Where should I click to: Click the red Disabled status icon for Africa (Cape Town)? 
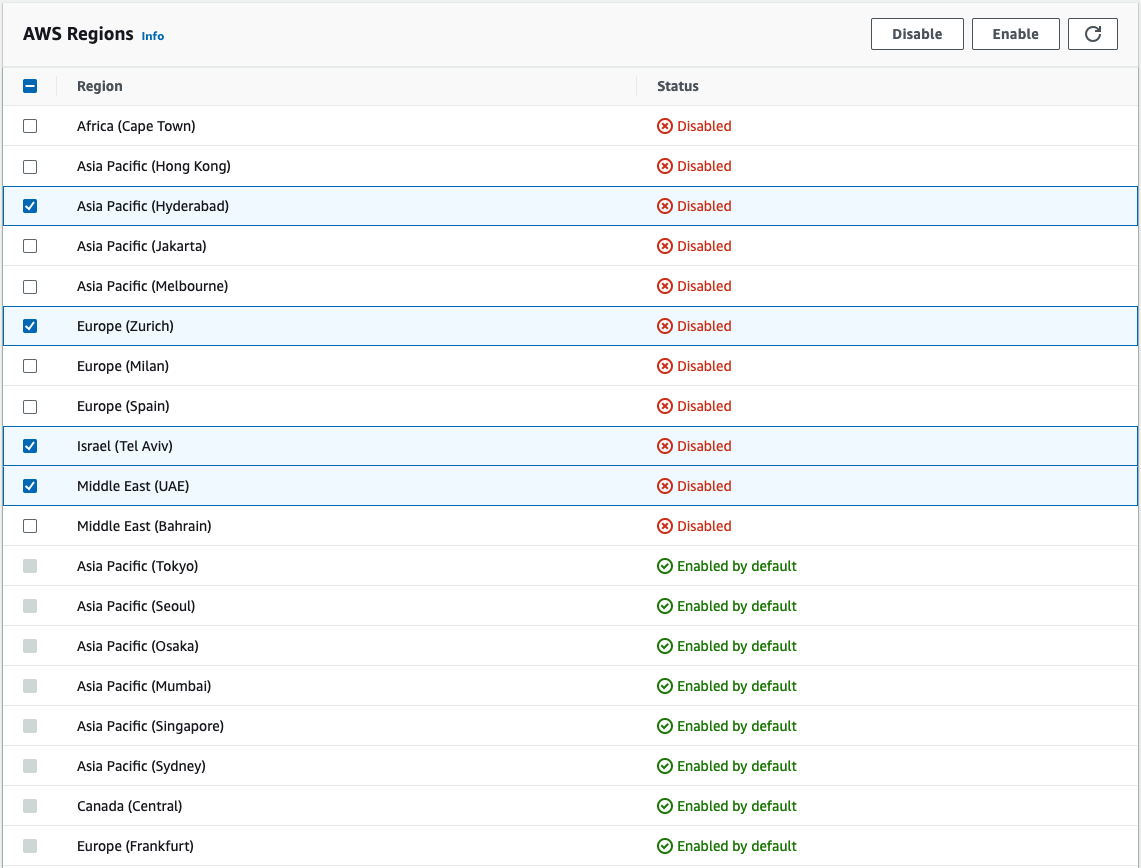pyautogui.click(x=664, y=126)
